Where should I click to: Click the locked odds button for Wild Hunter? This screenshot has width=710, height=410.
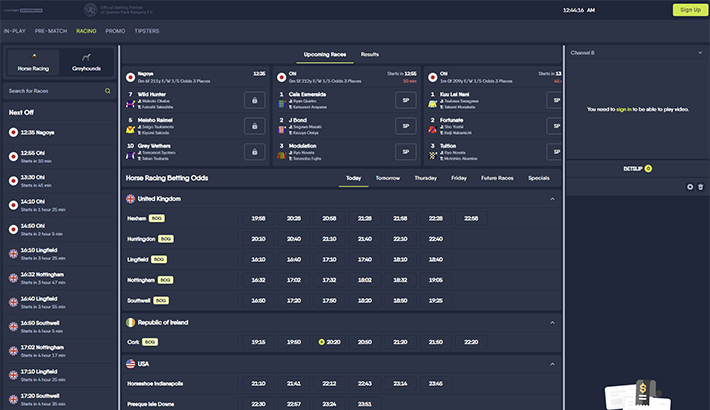pos(254,100)
